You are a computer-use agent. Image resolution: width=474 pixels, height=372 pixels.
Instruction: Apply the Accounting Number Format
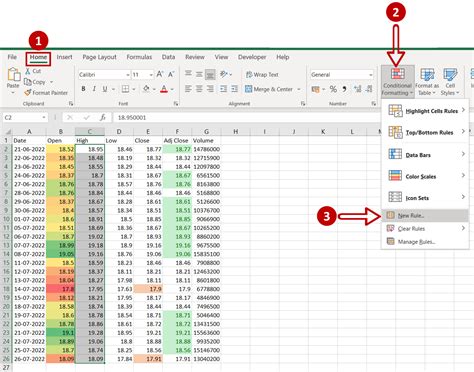pos(315,89)
